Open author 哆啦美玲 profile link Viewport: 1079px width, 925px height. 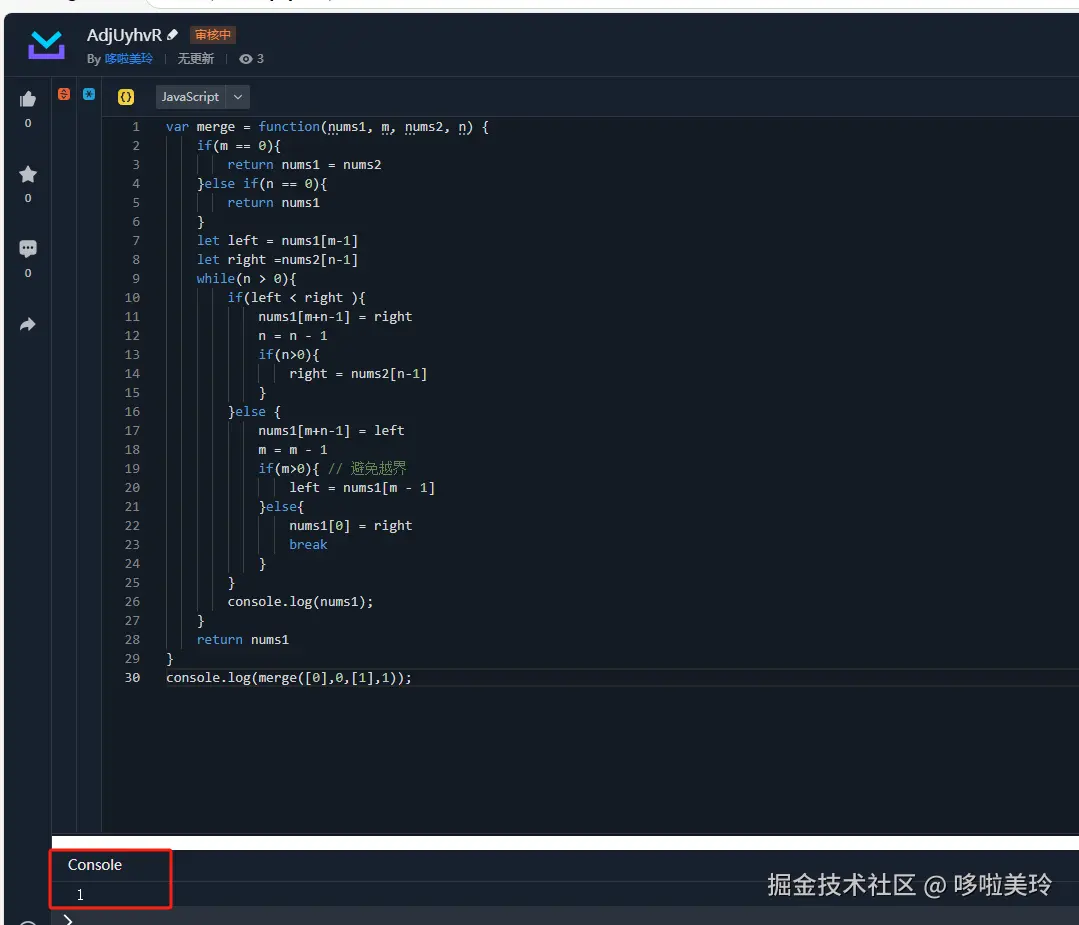click(129, 59)
